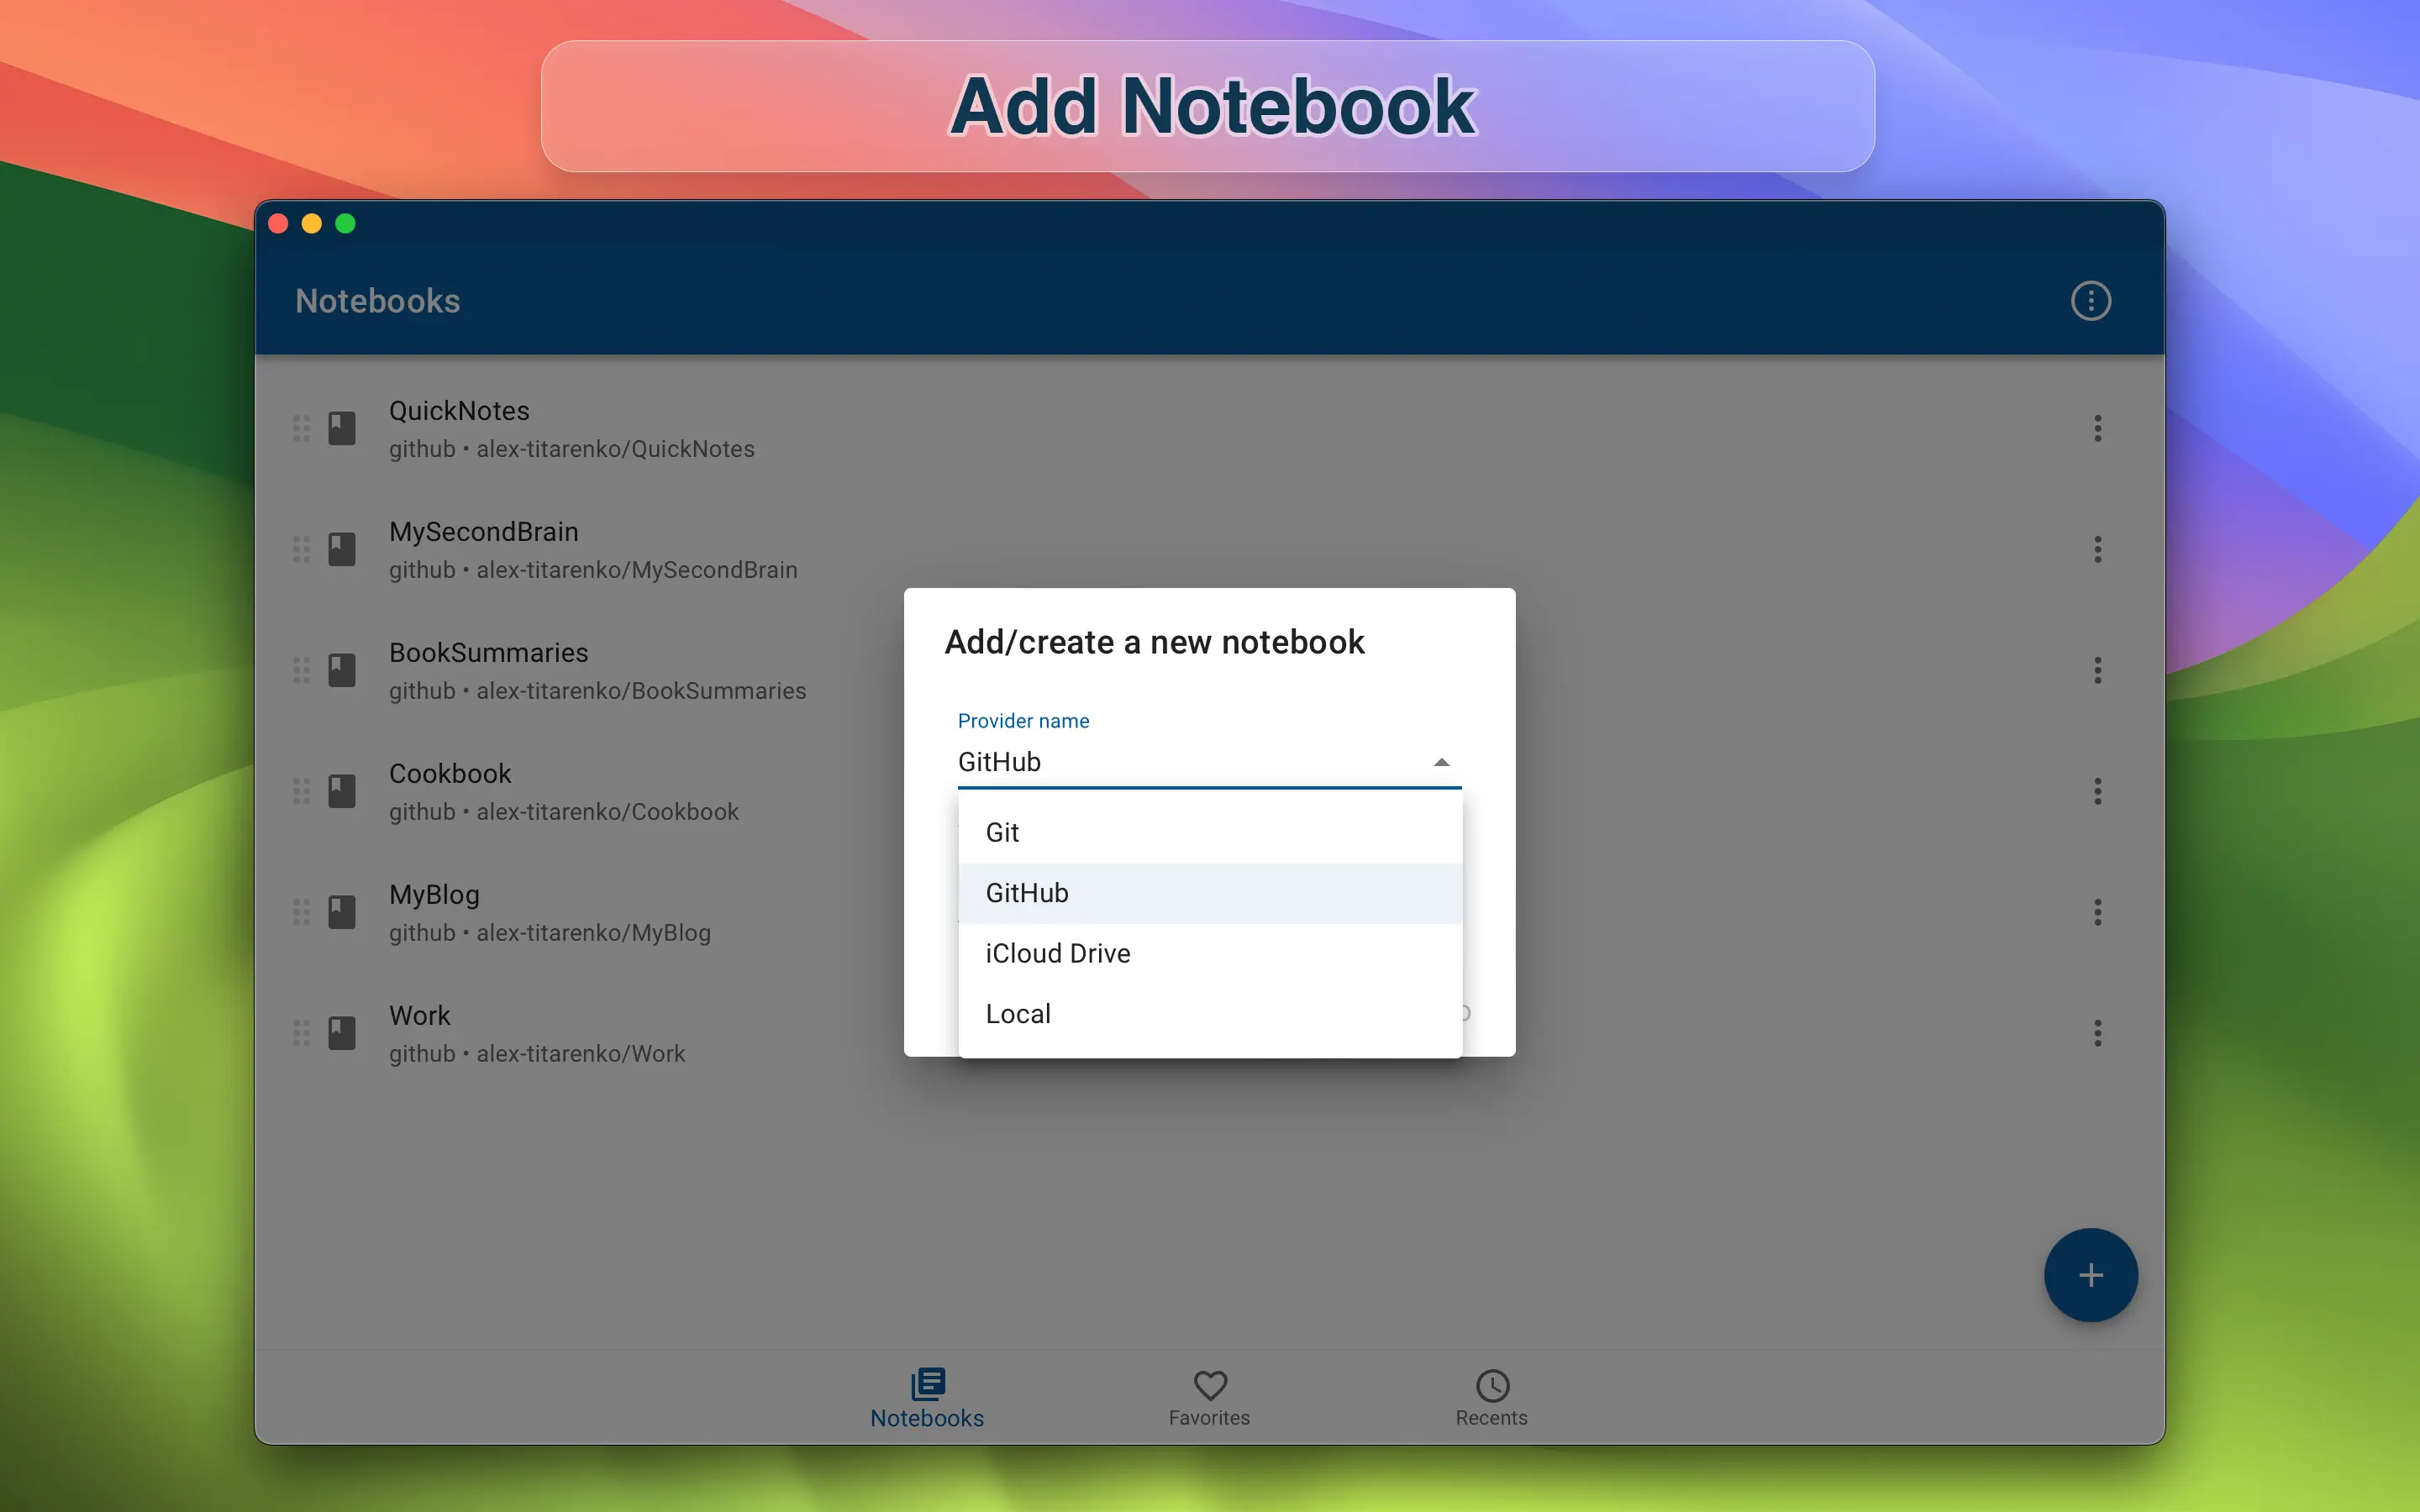Screen dimensions: 2420x1512
Task: Click the QuickNotes notebook book icon
Action: (342, 428)
